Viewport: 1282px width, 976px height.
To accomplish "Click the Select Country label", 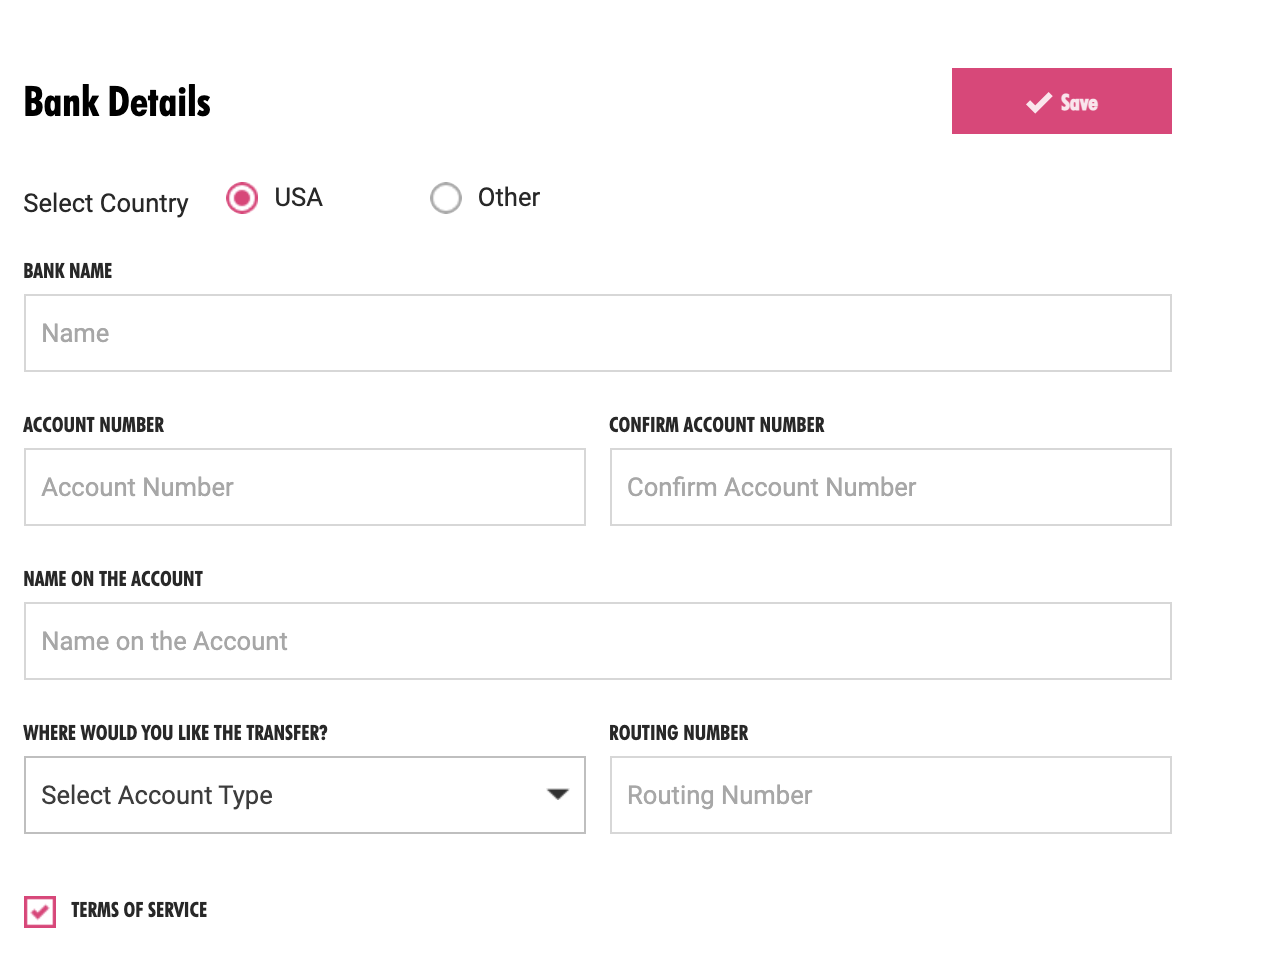I will pyautogui.click(x=106, y=203).
